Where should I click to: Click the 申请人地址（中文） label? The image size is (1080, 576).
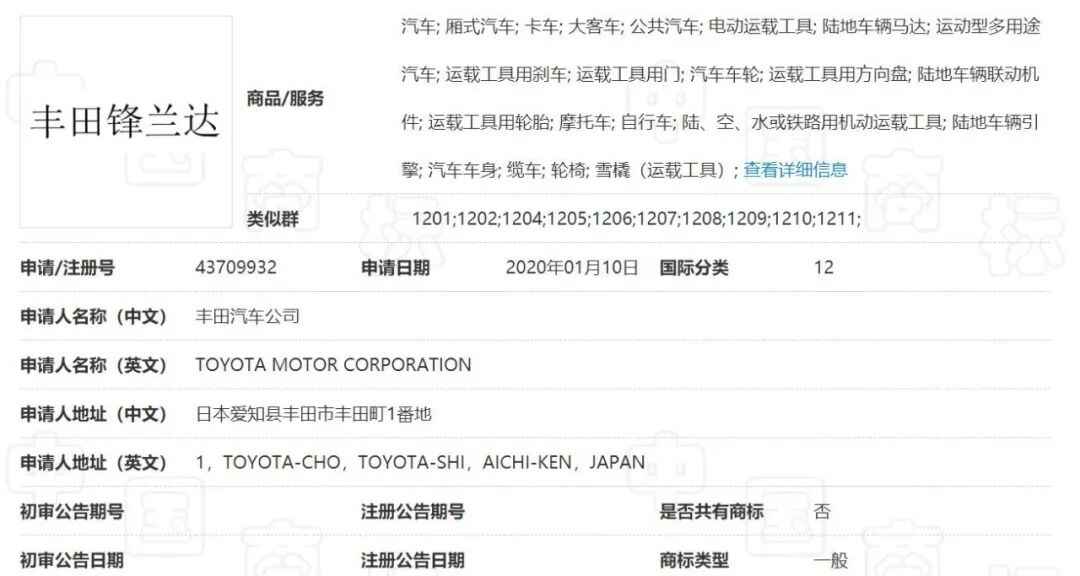(x=94, y=413)
